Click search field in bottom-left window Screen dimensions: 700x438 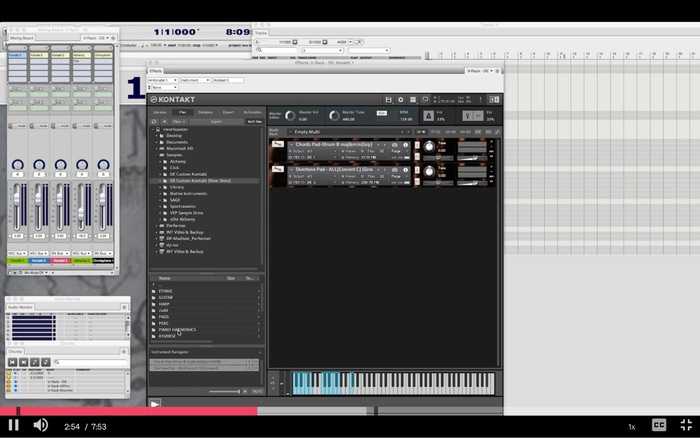click(92, 362)
